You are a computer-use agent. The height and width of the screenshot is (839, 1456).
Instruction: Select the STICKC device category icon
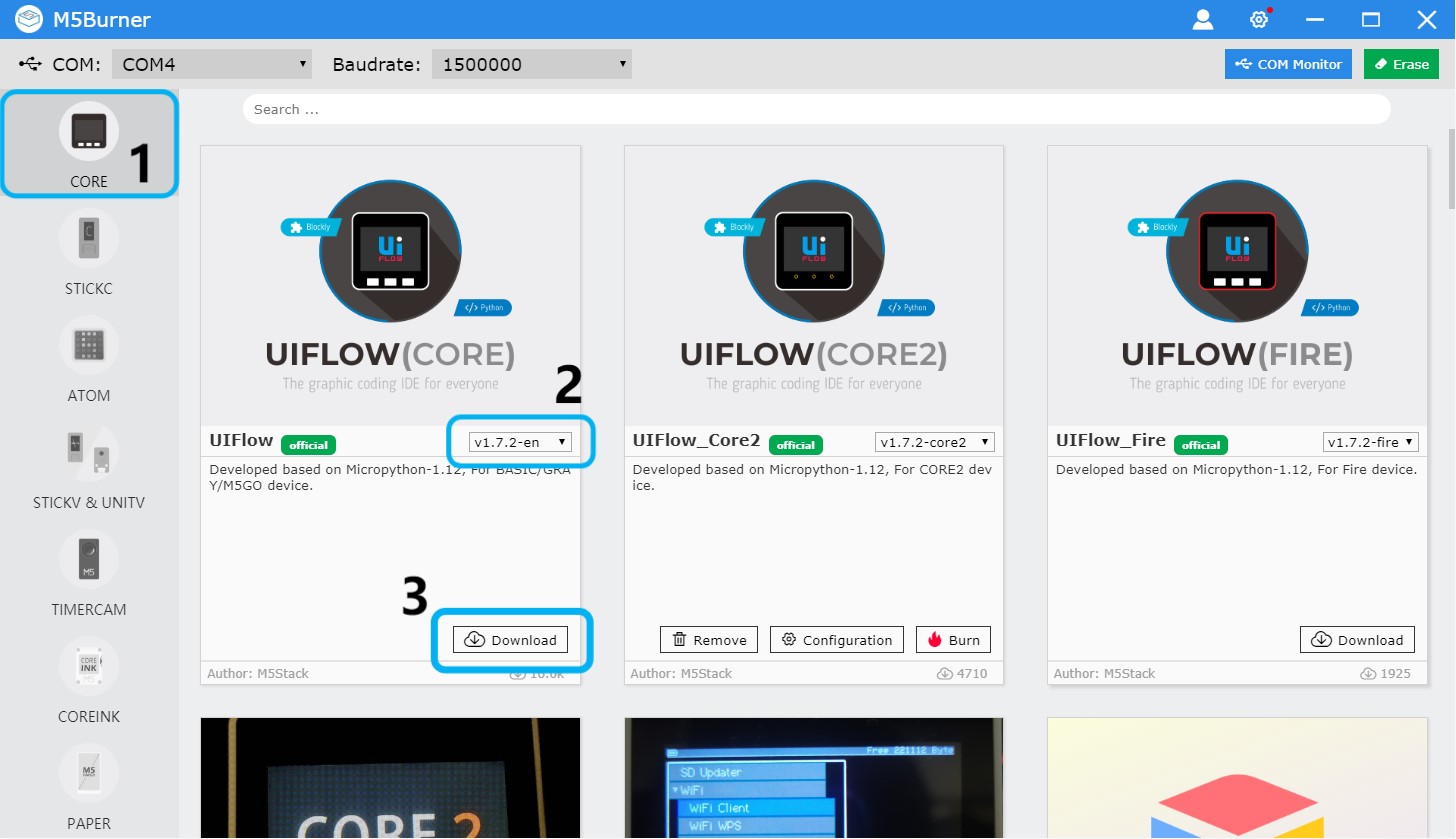[x=89, y=238]
